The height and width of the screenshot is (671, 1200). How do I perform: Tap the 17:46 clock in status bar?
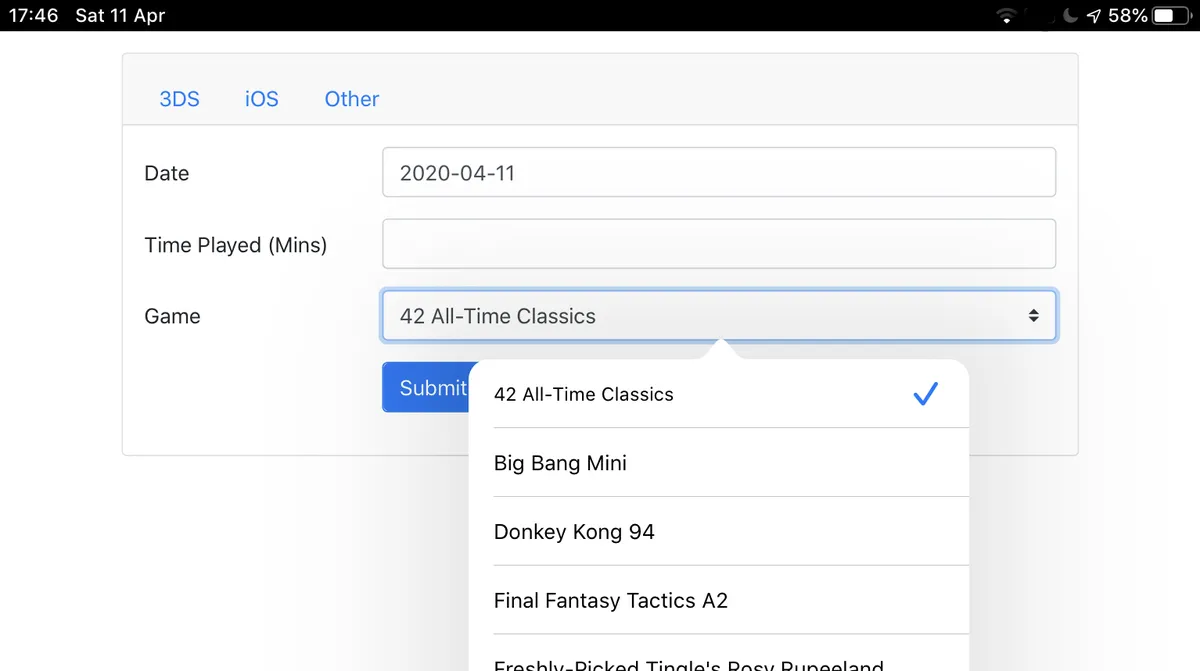(x=34, y=16)
